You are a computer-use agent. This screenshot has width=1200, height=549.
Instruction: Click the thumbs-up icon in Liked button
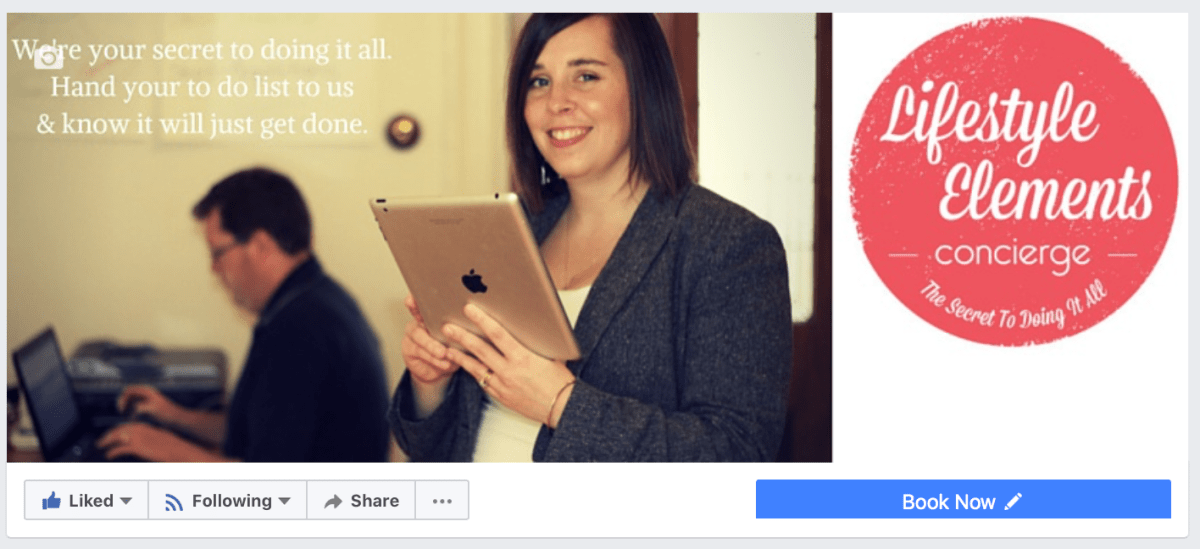coord(51,501)
